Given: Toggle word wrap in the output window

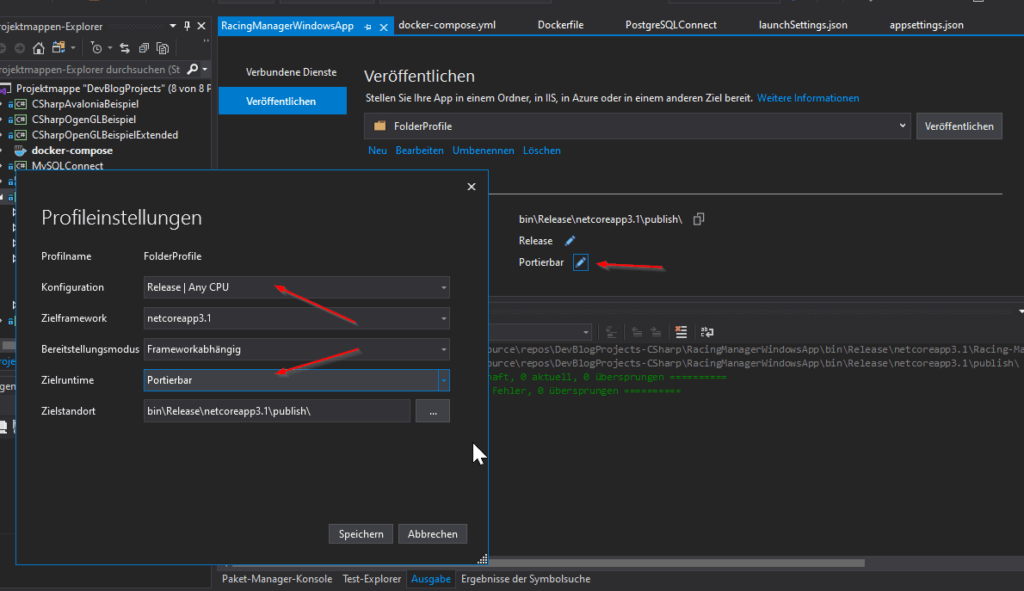Looking at the screenshot, I should 707,332.
